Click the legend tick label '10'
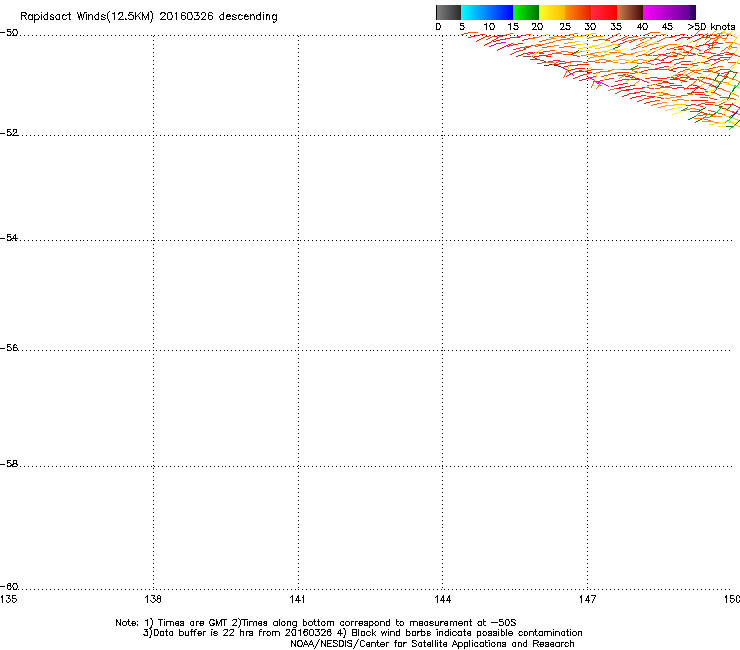The height and width of the screenshot is (650, 740). 489,27
